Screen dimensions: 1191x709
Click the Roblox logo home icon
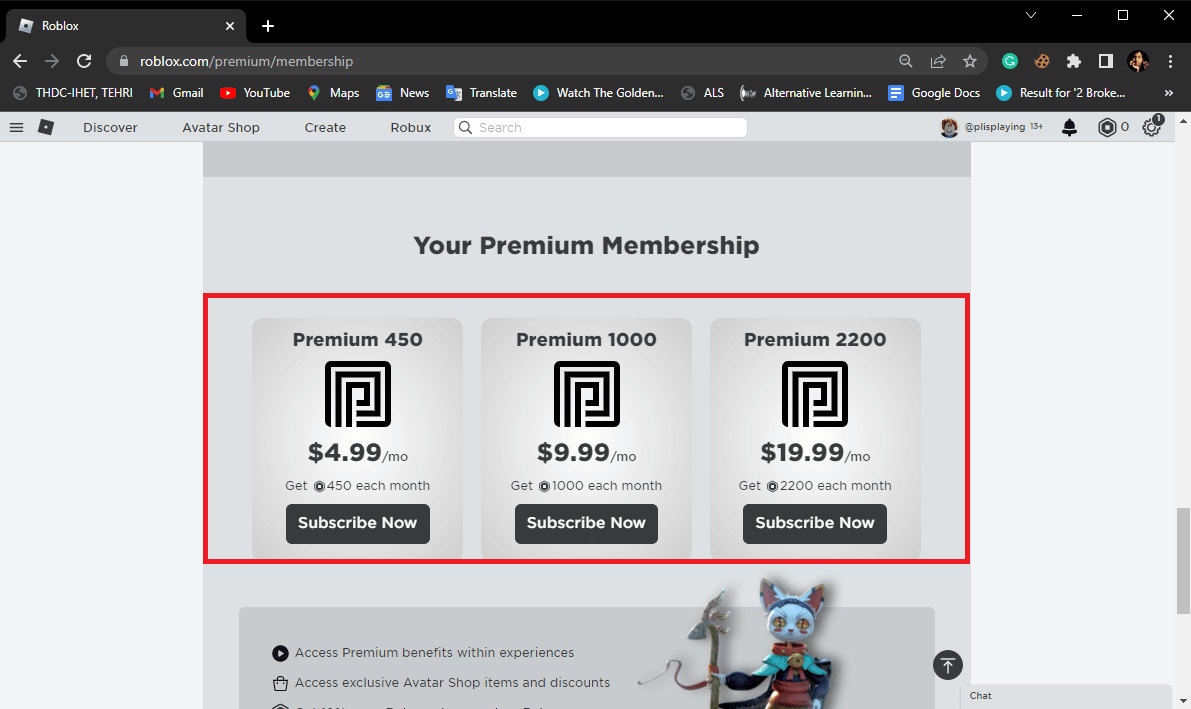coord(46,127)
